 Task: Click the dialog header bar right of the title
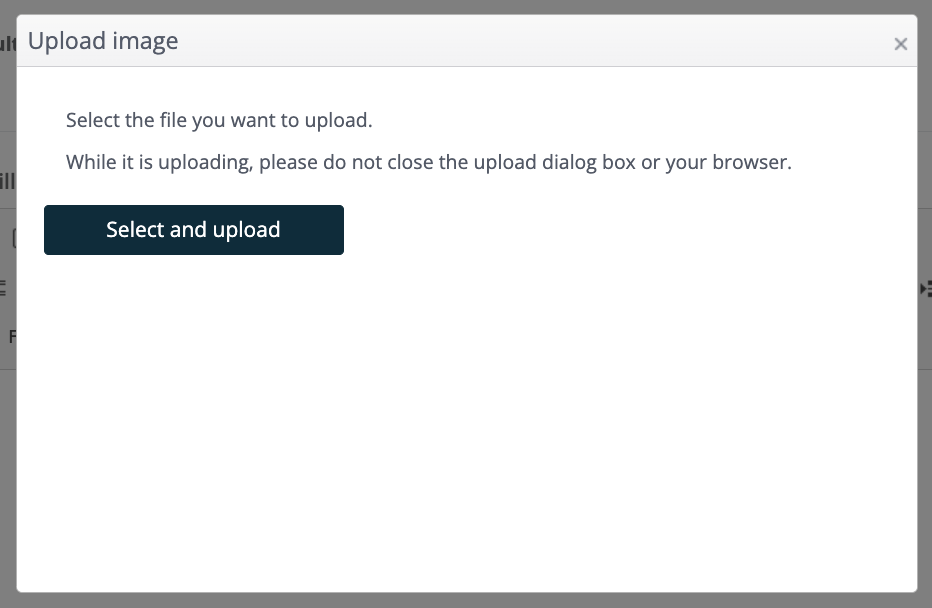click(535, 41)
